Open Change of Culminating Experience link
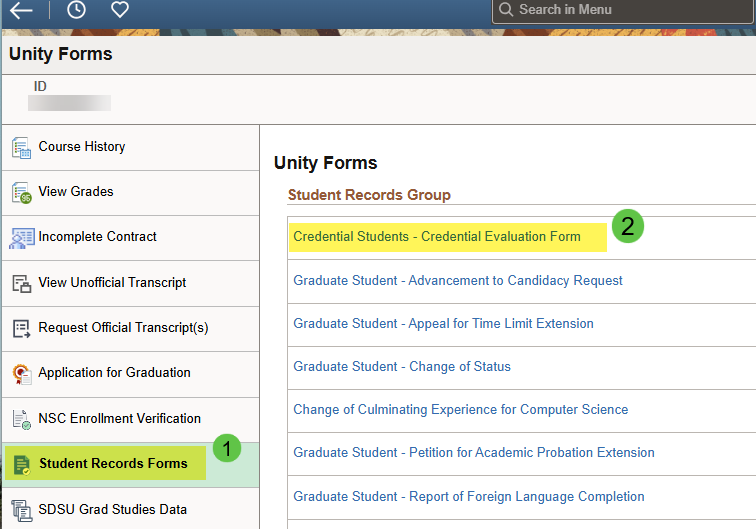Image resolution: width=756 pixels, height=529 pixels. point(460,409)
